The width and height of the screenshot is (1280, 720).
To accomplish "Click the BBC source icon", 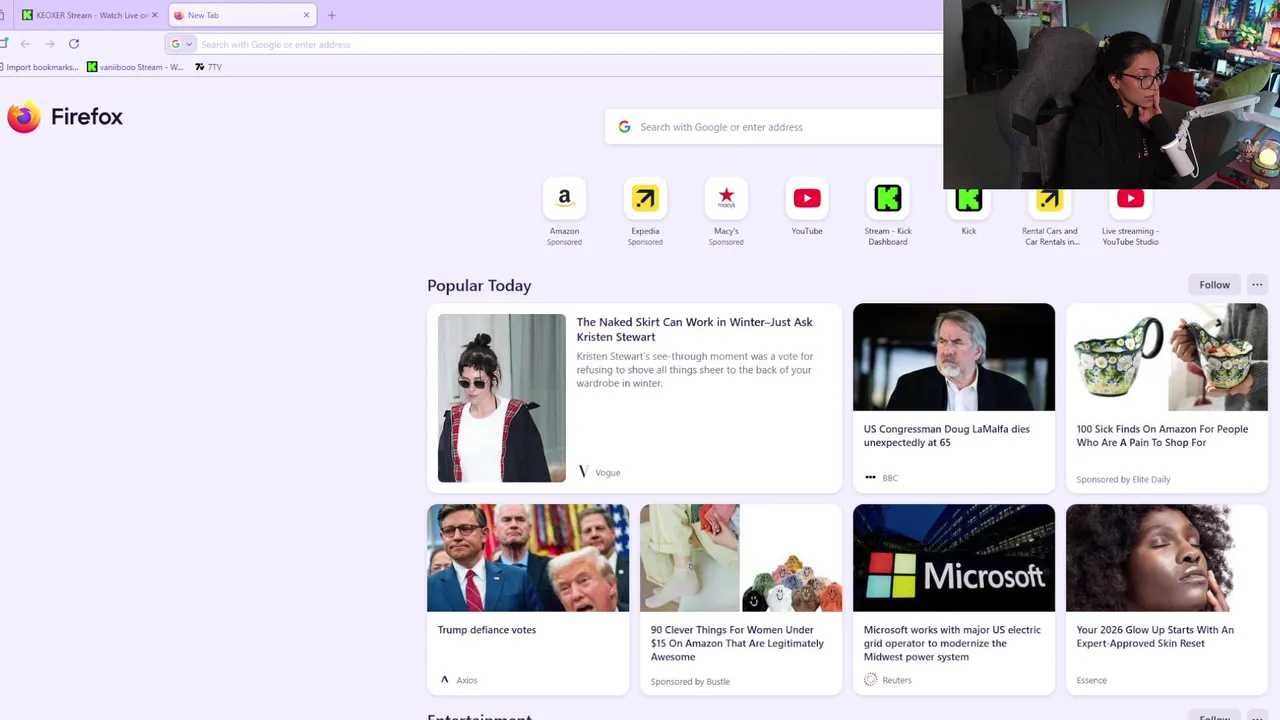I will pyautogui.click(x=870, y=478).
